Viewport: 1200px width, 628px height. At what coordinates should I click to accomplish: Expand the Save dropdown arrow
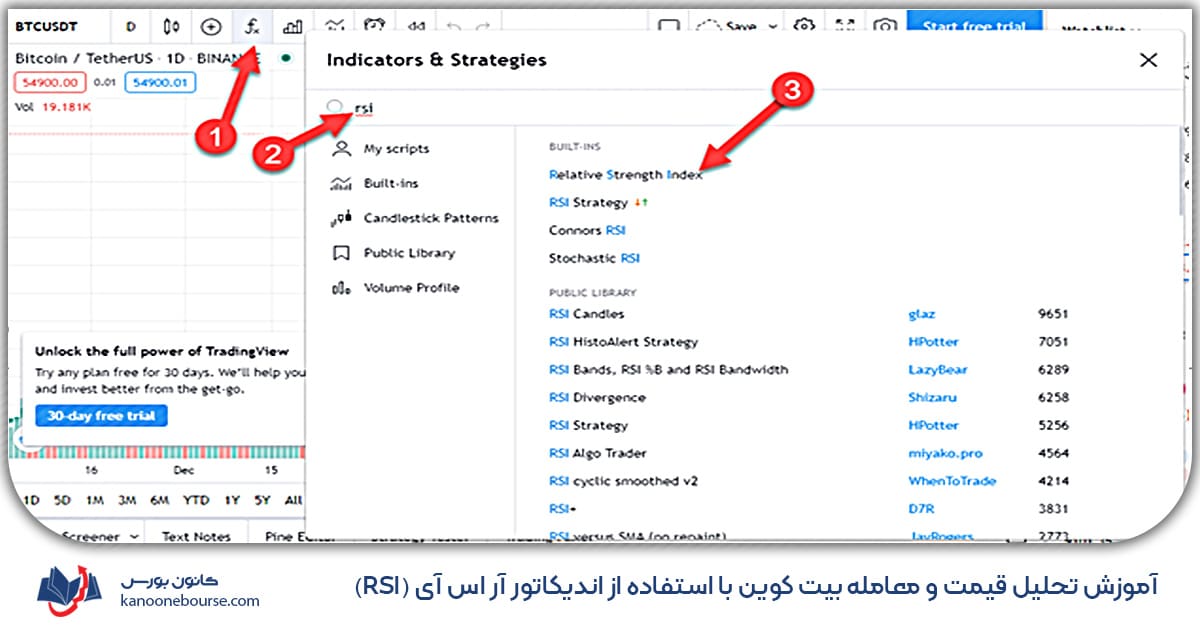tap(772, 27)
